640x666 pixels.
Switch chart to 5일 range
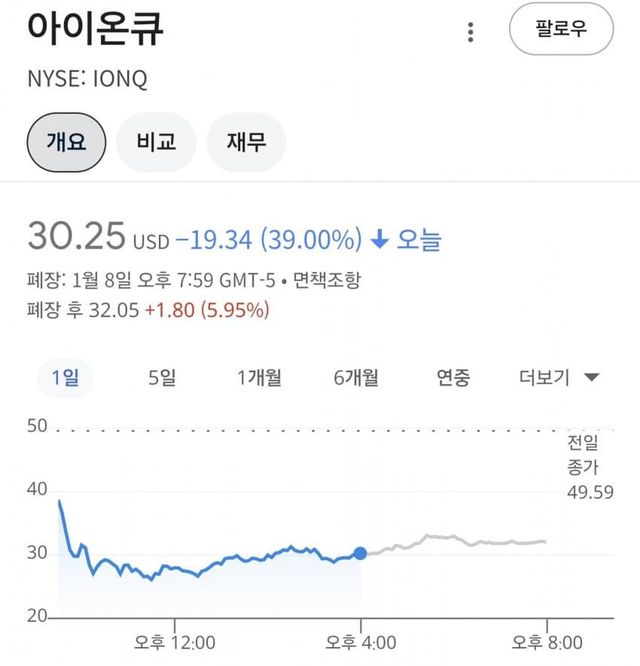tap(162, 377)
